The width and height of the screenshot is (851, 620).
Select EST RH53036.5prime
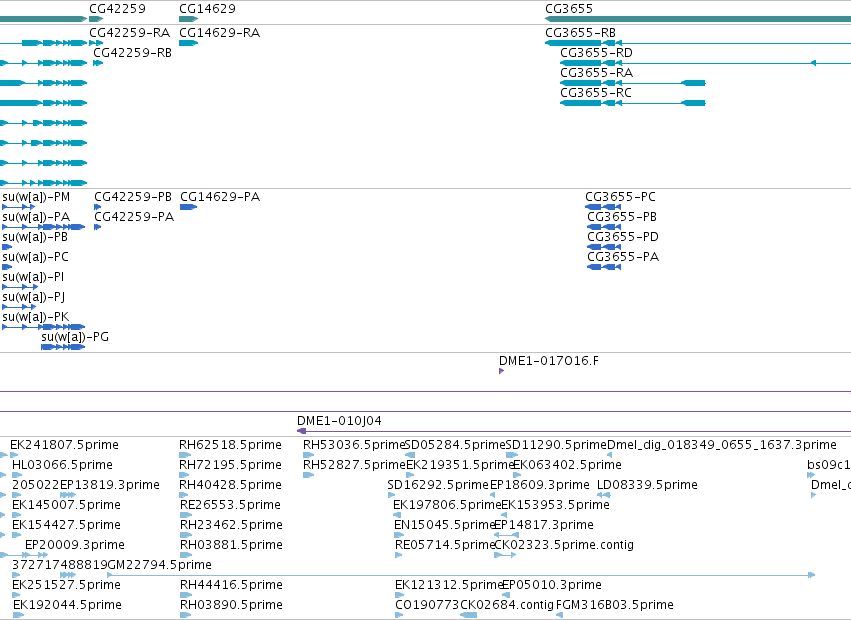354,445
